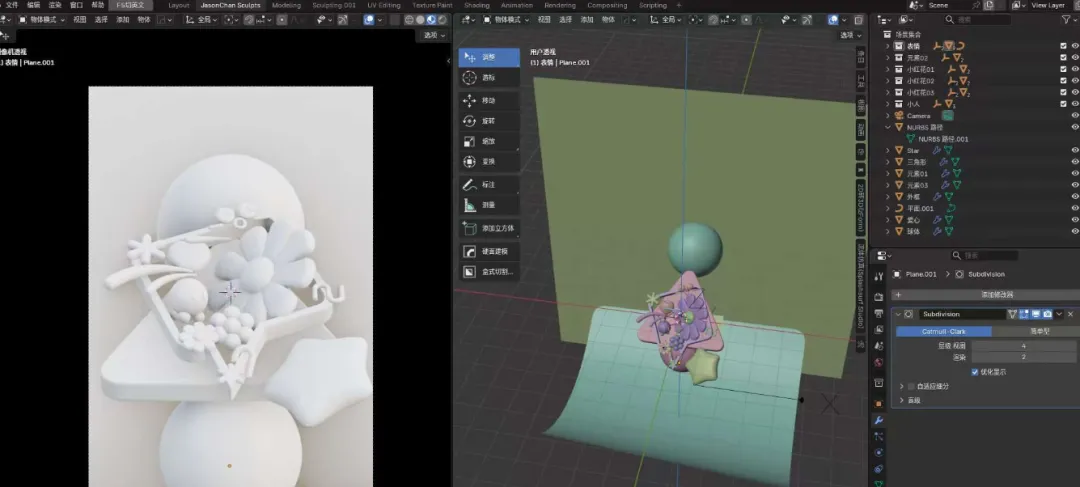Image resolution: width=1080 pixels, height=487 pixels.
Task: Select the 变换 transform tool
Action: (489, 161)
